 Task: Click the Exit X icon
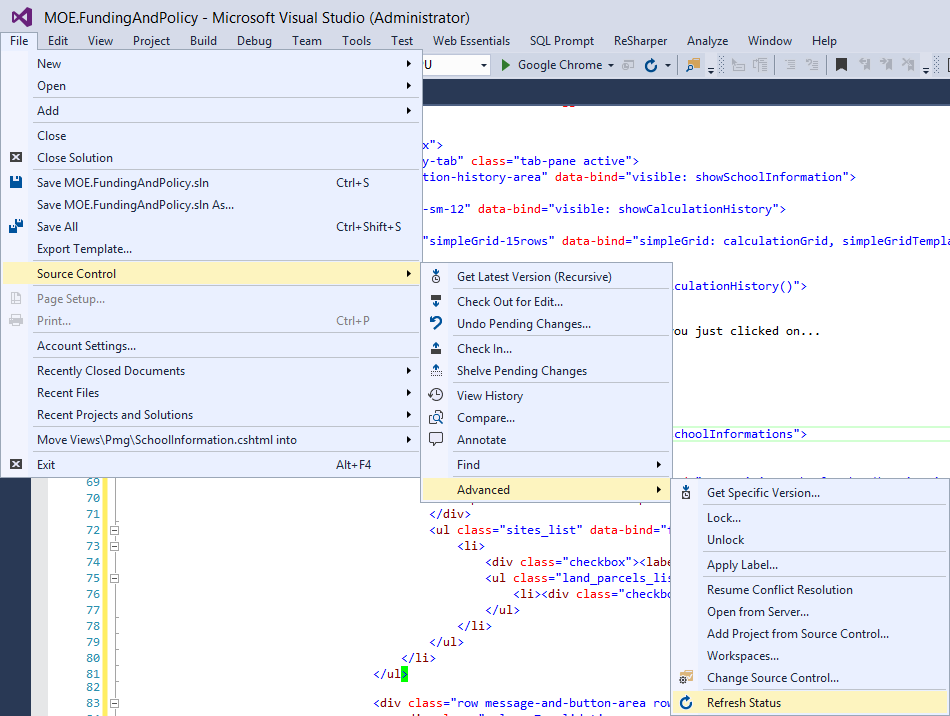tap(16, 465)
